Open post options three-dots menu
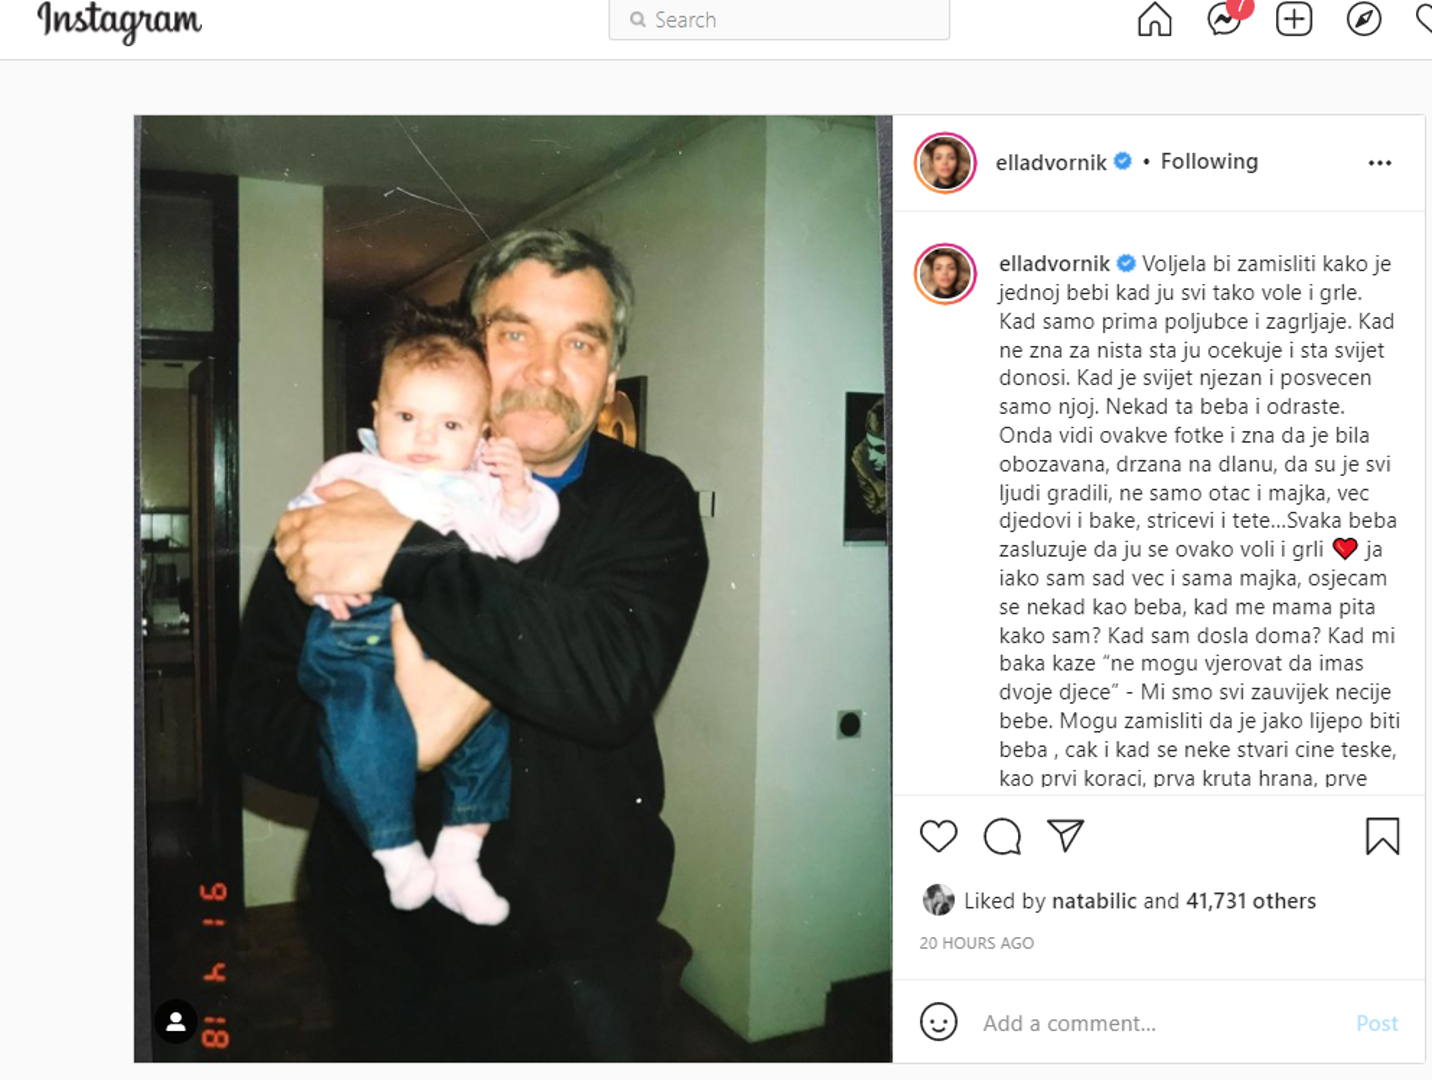Image resolution: width=1432 pixels, height=1080 pixels. click(x=1380, y=163)
